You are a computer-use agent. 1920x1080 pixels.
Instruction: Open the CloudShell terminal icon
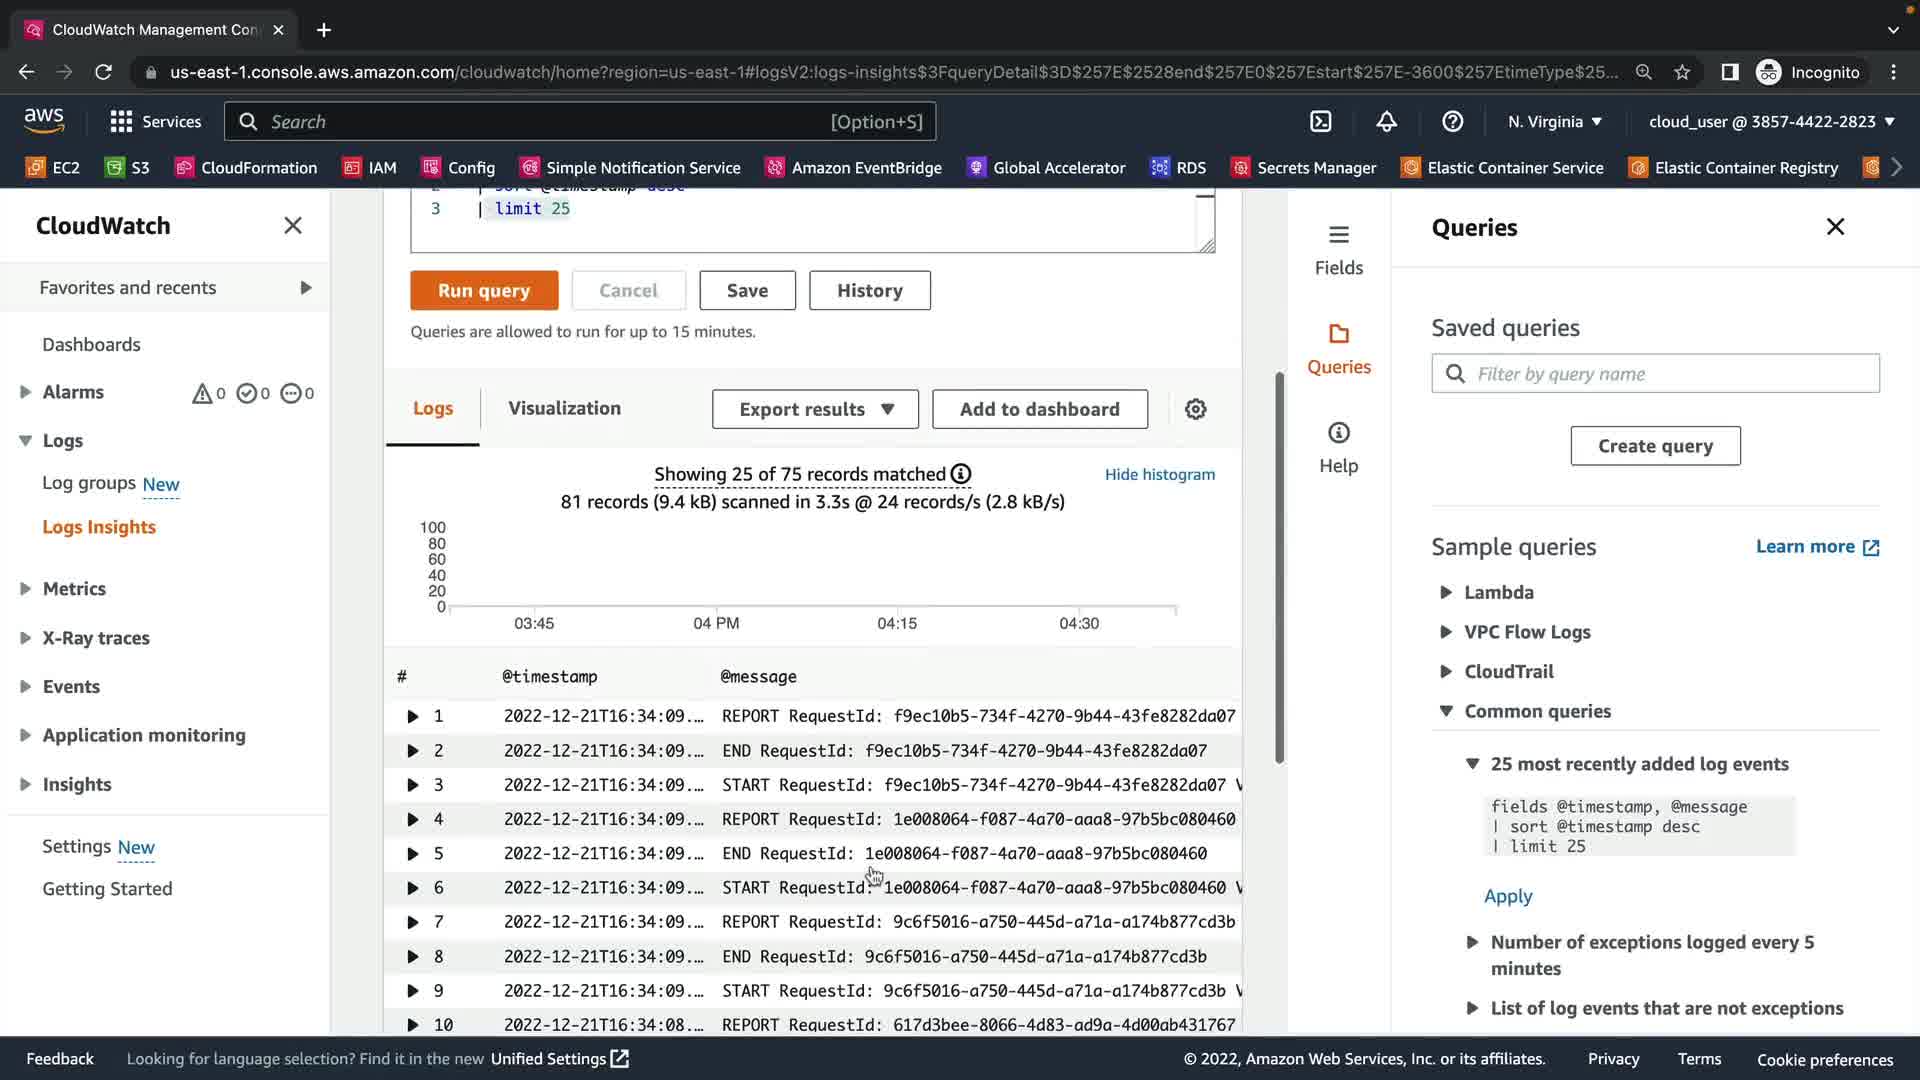(x=1321, y=121)
